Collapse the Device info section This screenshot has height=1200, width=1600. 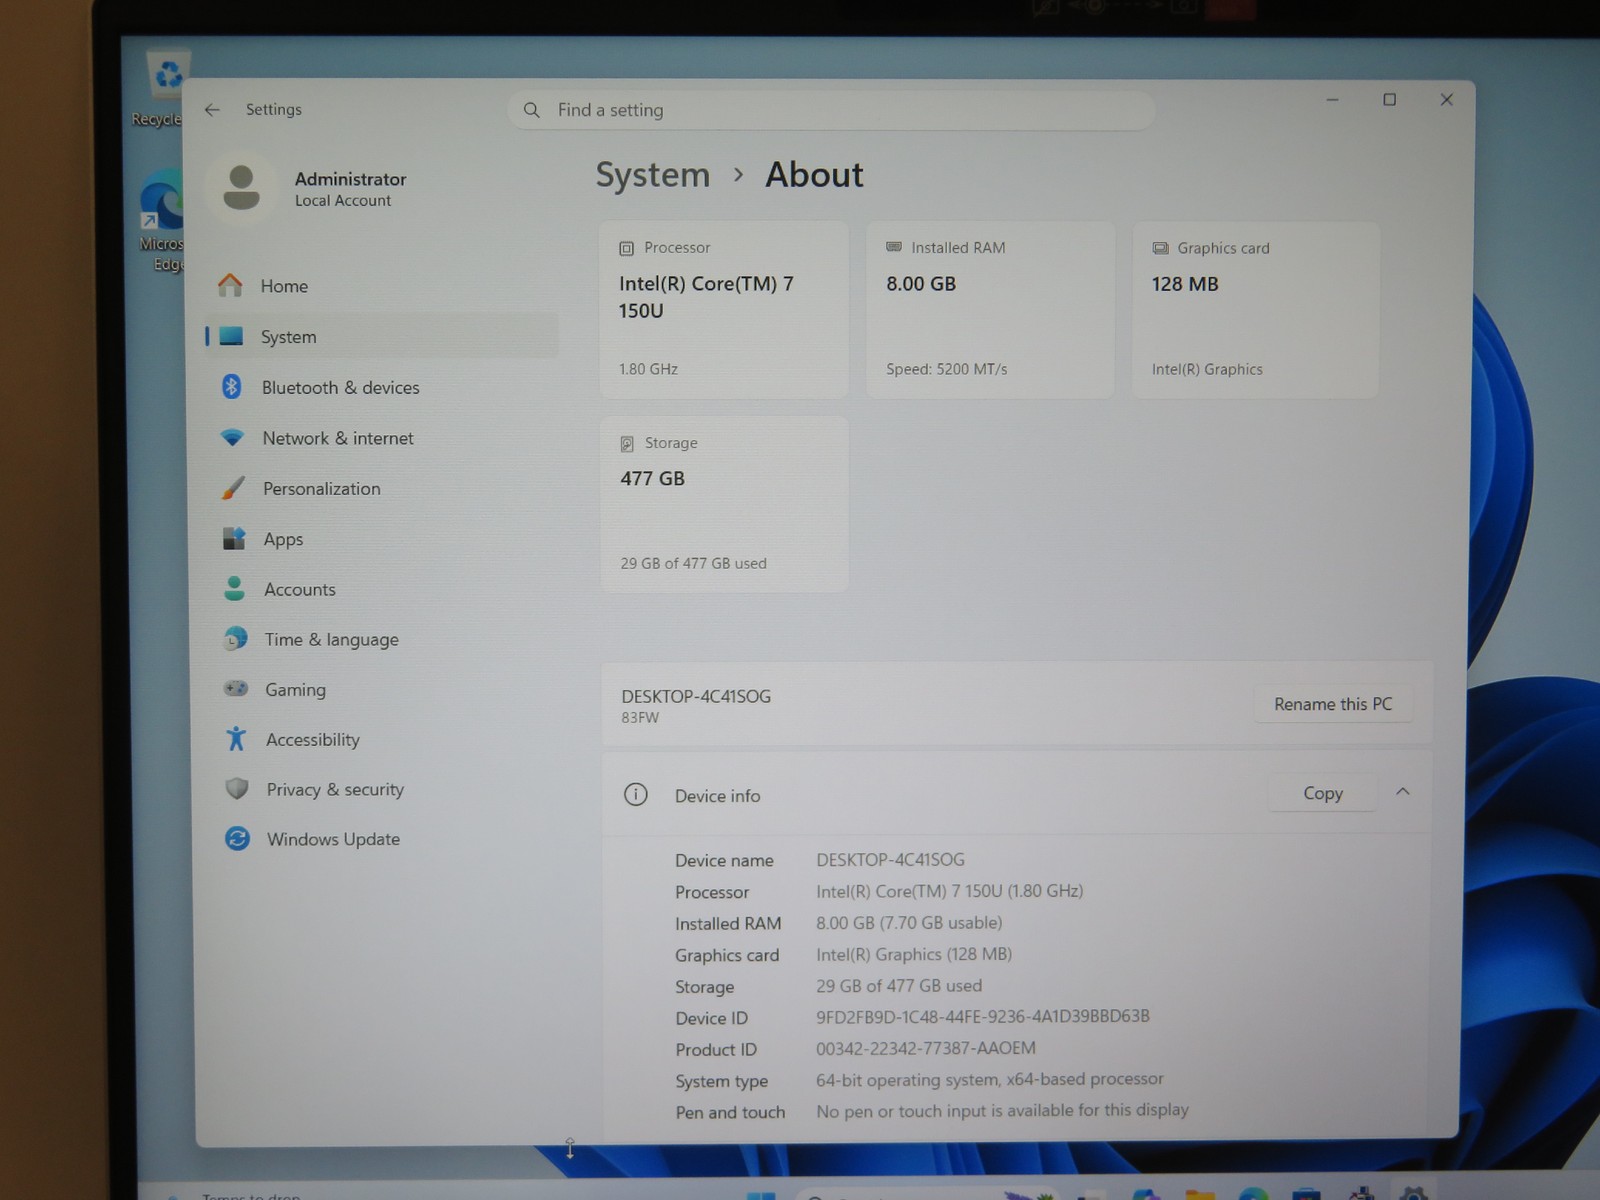(1403, 792)
